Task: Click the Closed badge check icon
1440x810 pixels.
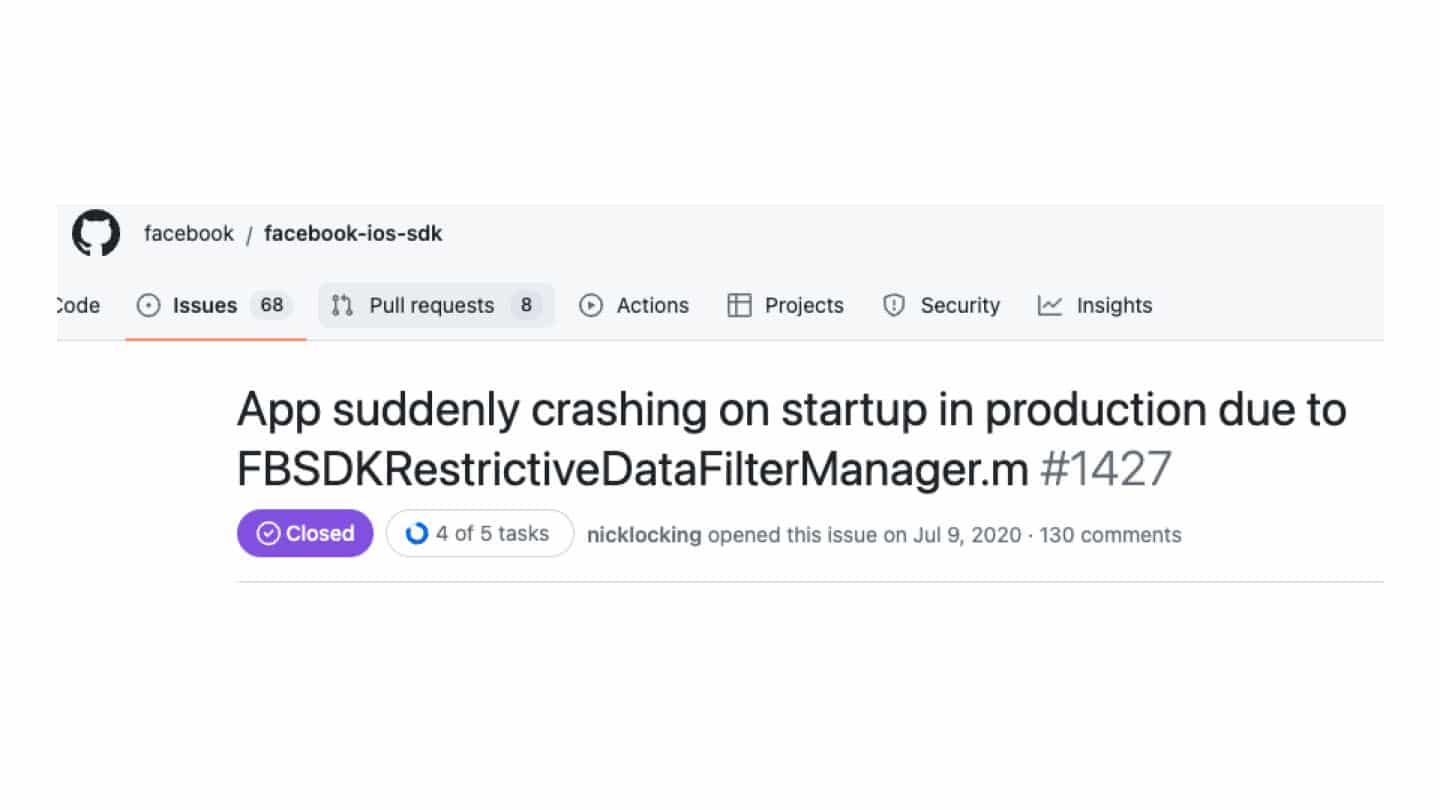Action: coord(267,534)
